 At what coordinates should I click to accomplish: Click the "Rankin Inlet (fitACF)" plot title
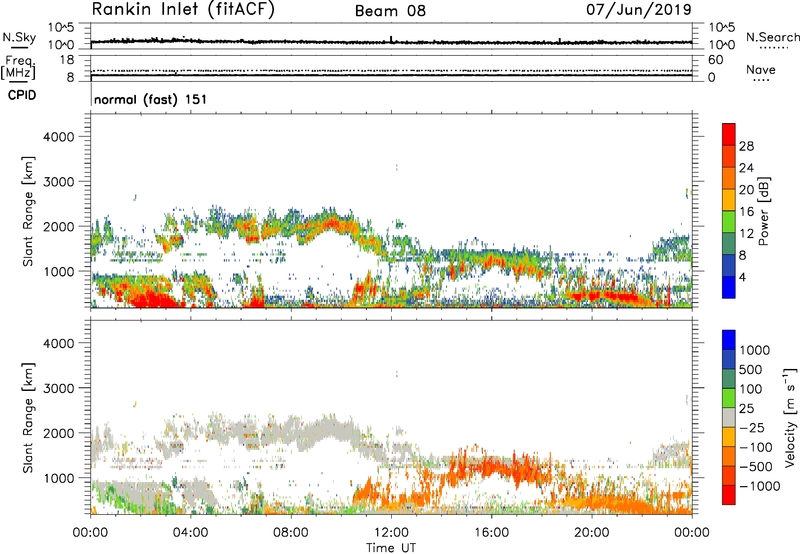pyautogui.click(x=183, y=10)
